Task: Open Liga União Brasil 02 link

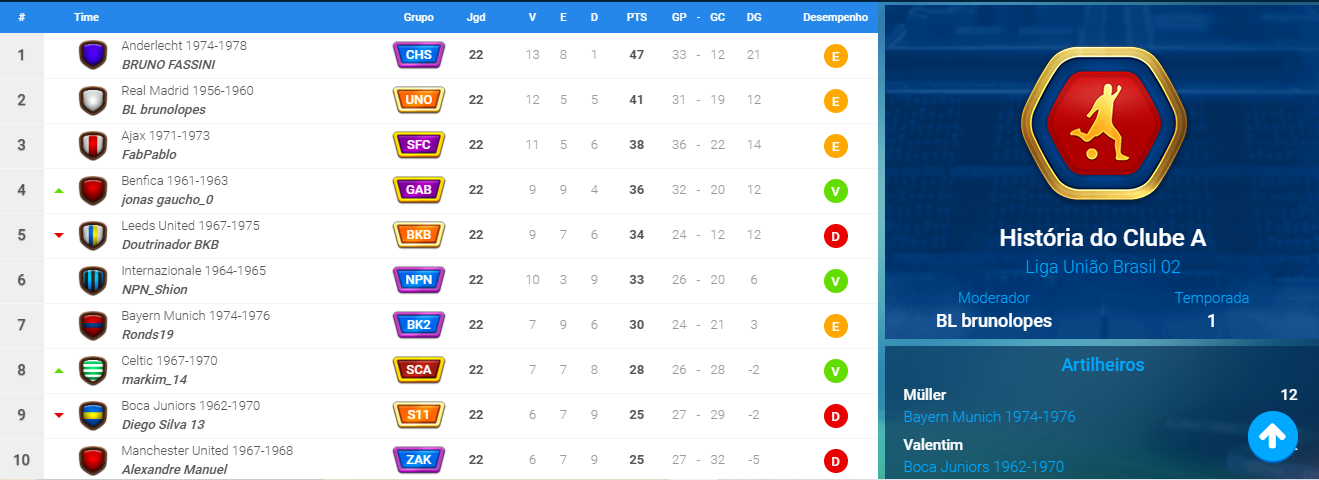Action: point(1102,267)
